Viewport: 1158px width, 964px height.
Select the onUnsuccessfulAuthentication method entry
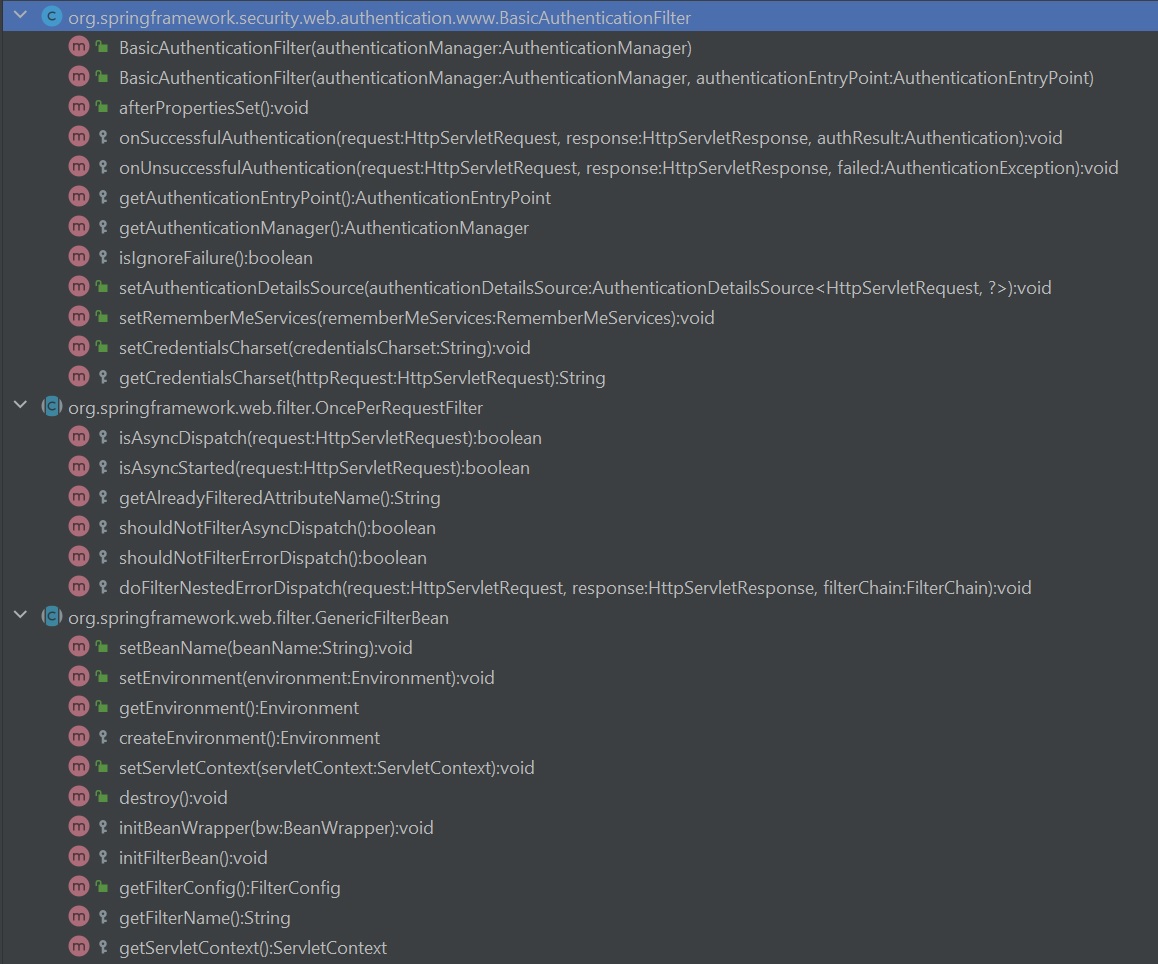pos(618,168)
